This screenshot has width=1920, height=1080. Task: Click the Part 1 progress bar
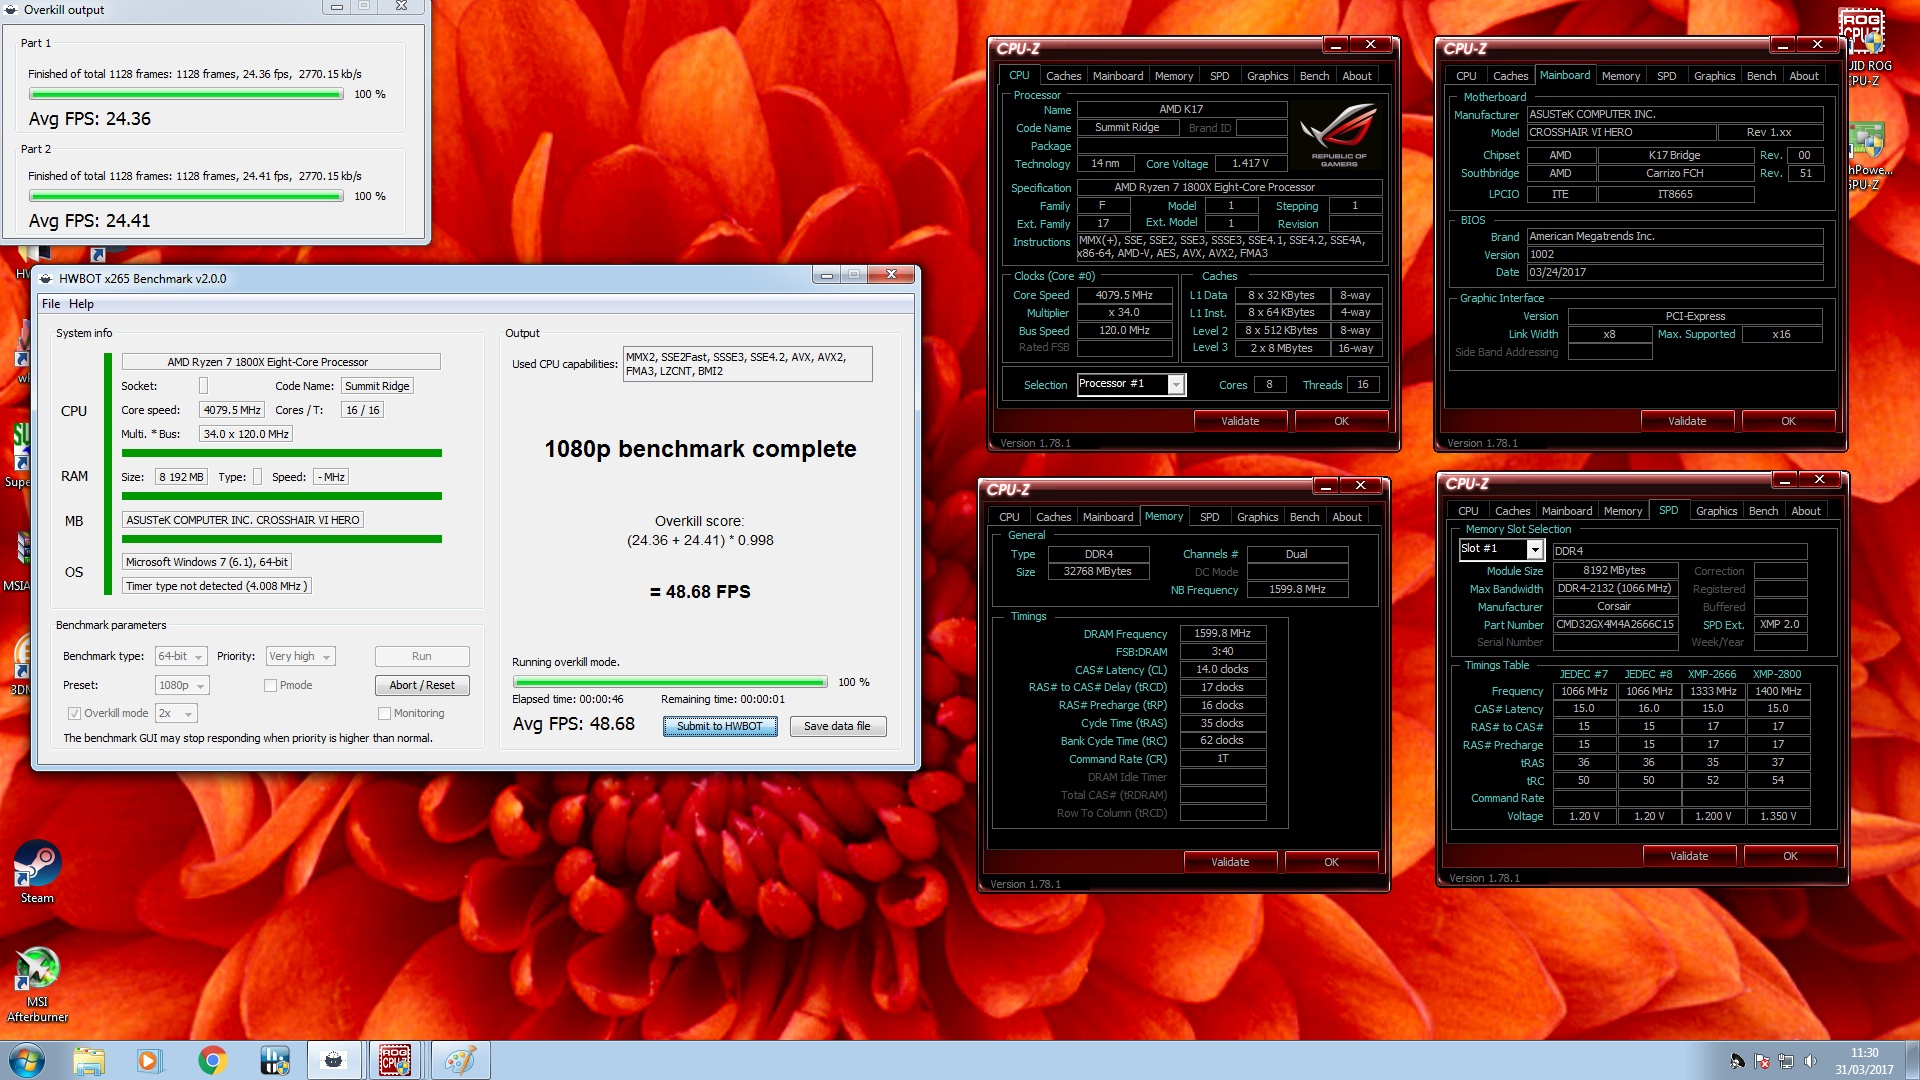186,95
